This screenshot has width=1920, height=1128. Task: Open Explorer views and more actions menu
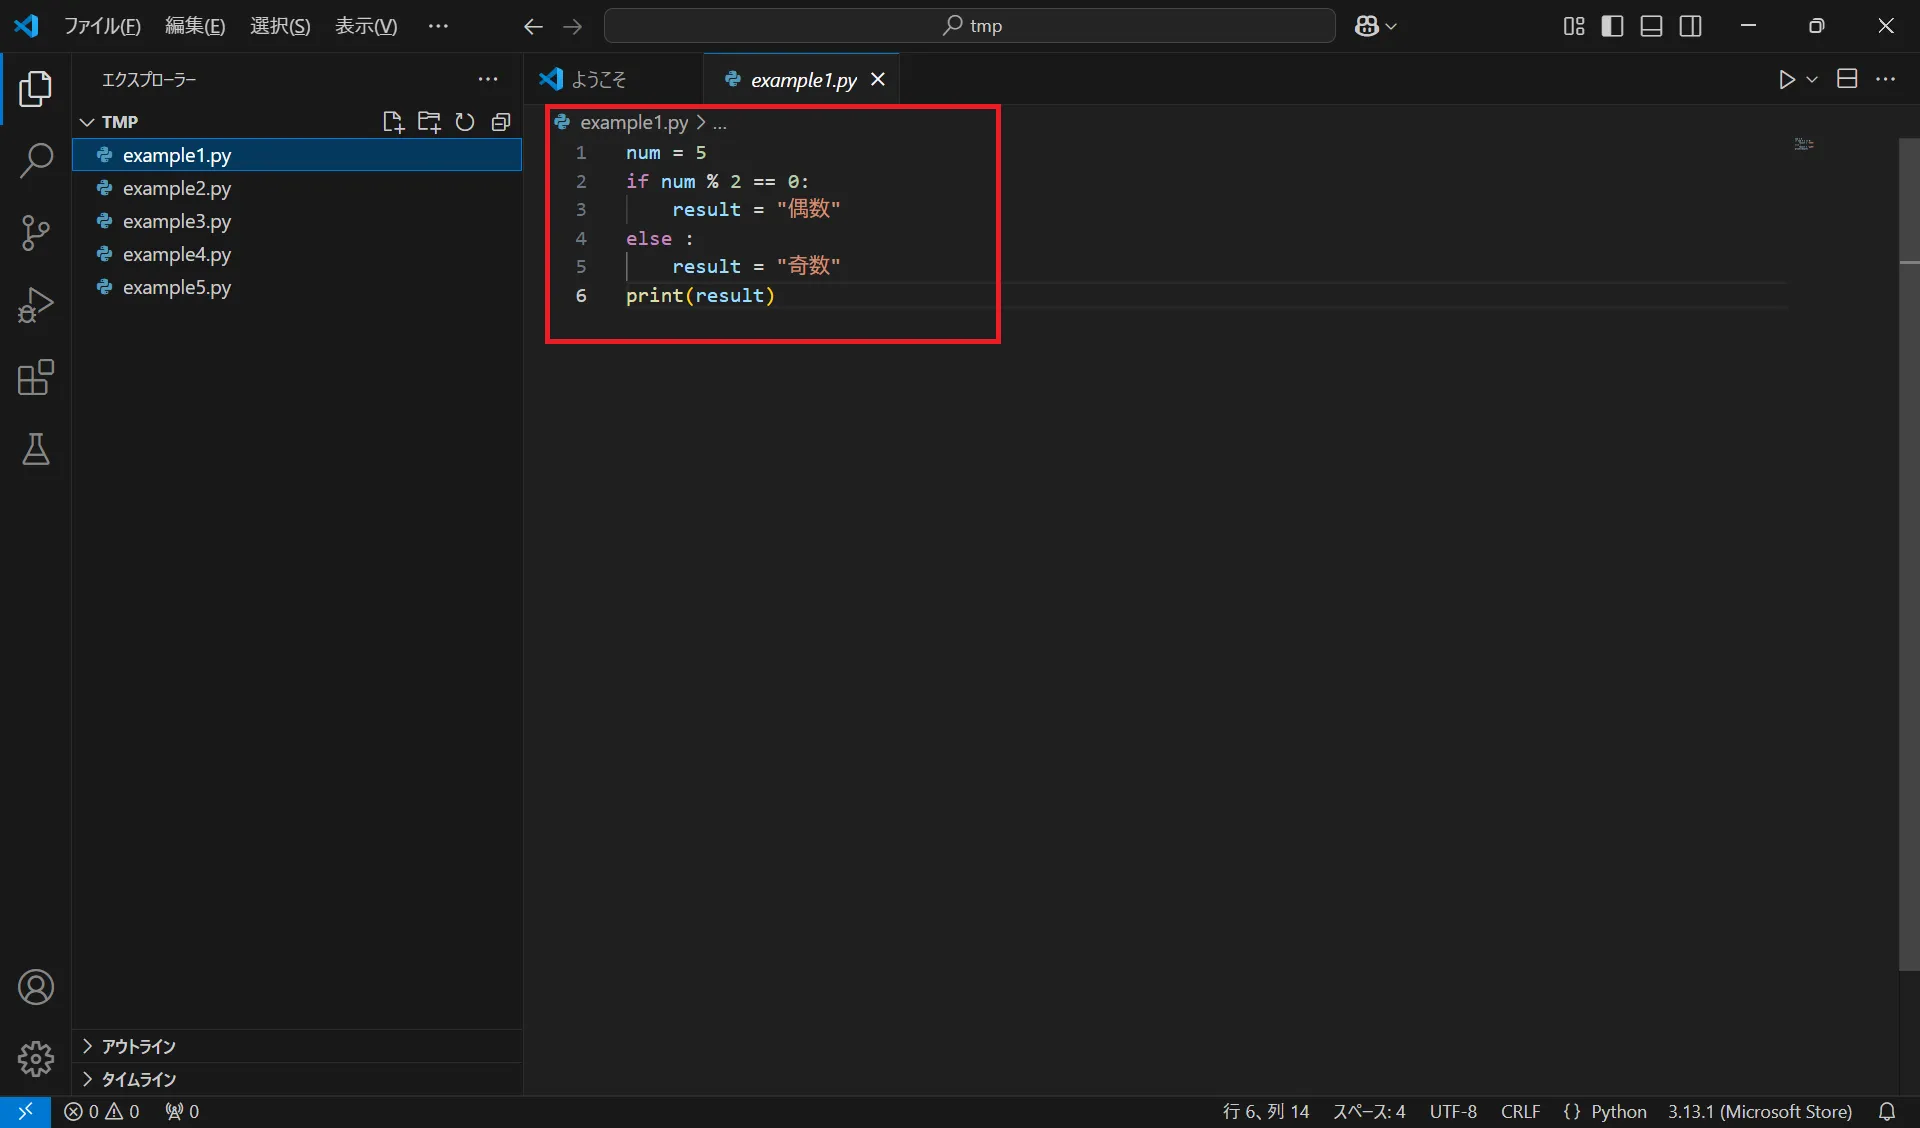(x=488, y=79)
